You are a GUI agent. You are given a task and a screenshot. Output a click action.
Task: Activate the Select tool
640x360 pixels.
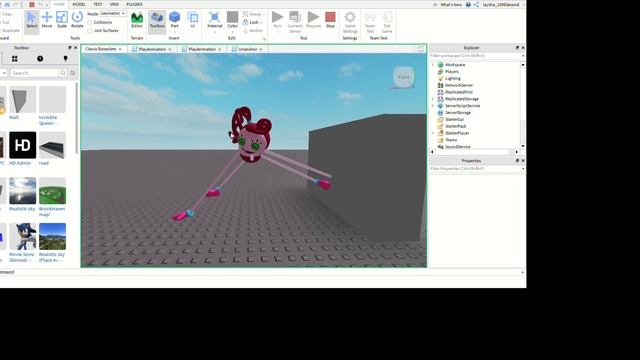[31, 20]
